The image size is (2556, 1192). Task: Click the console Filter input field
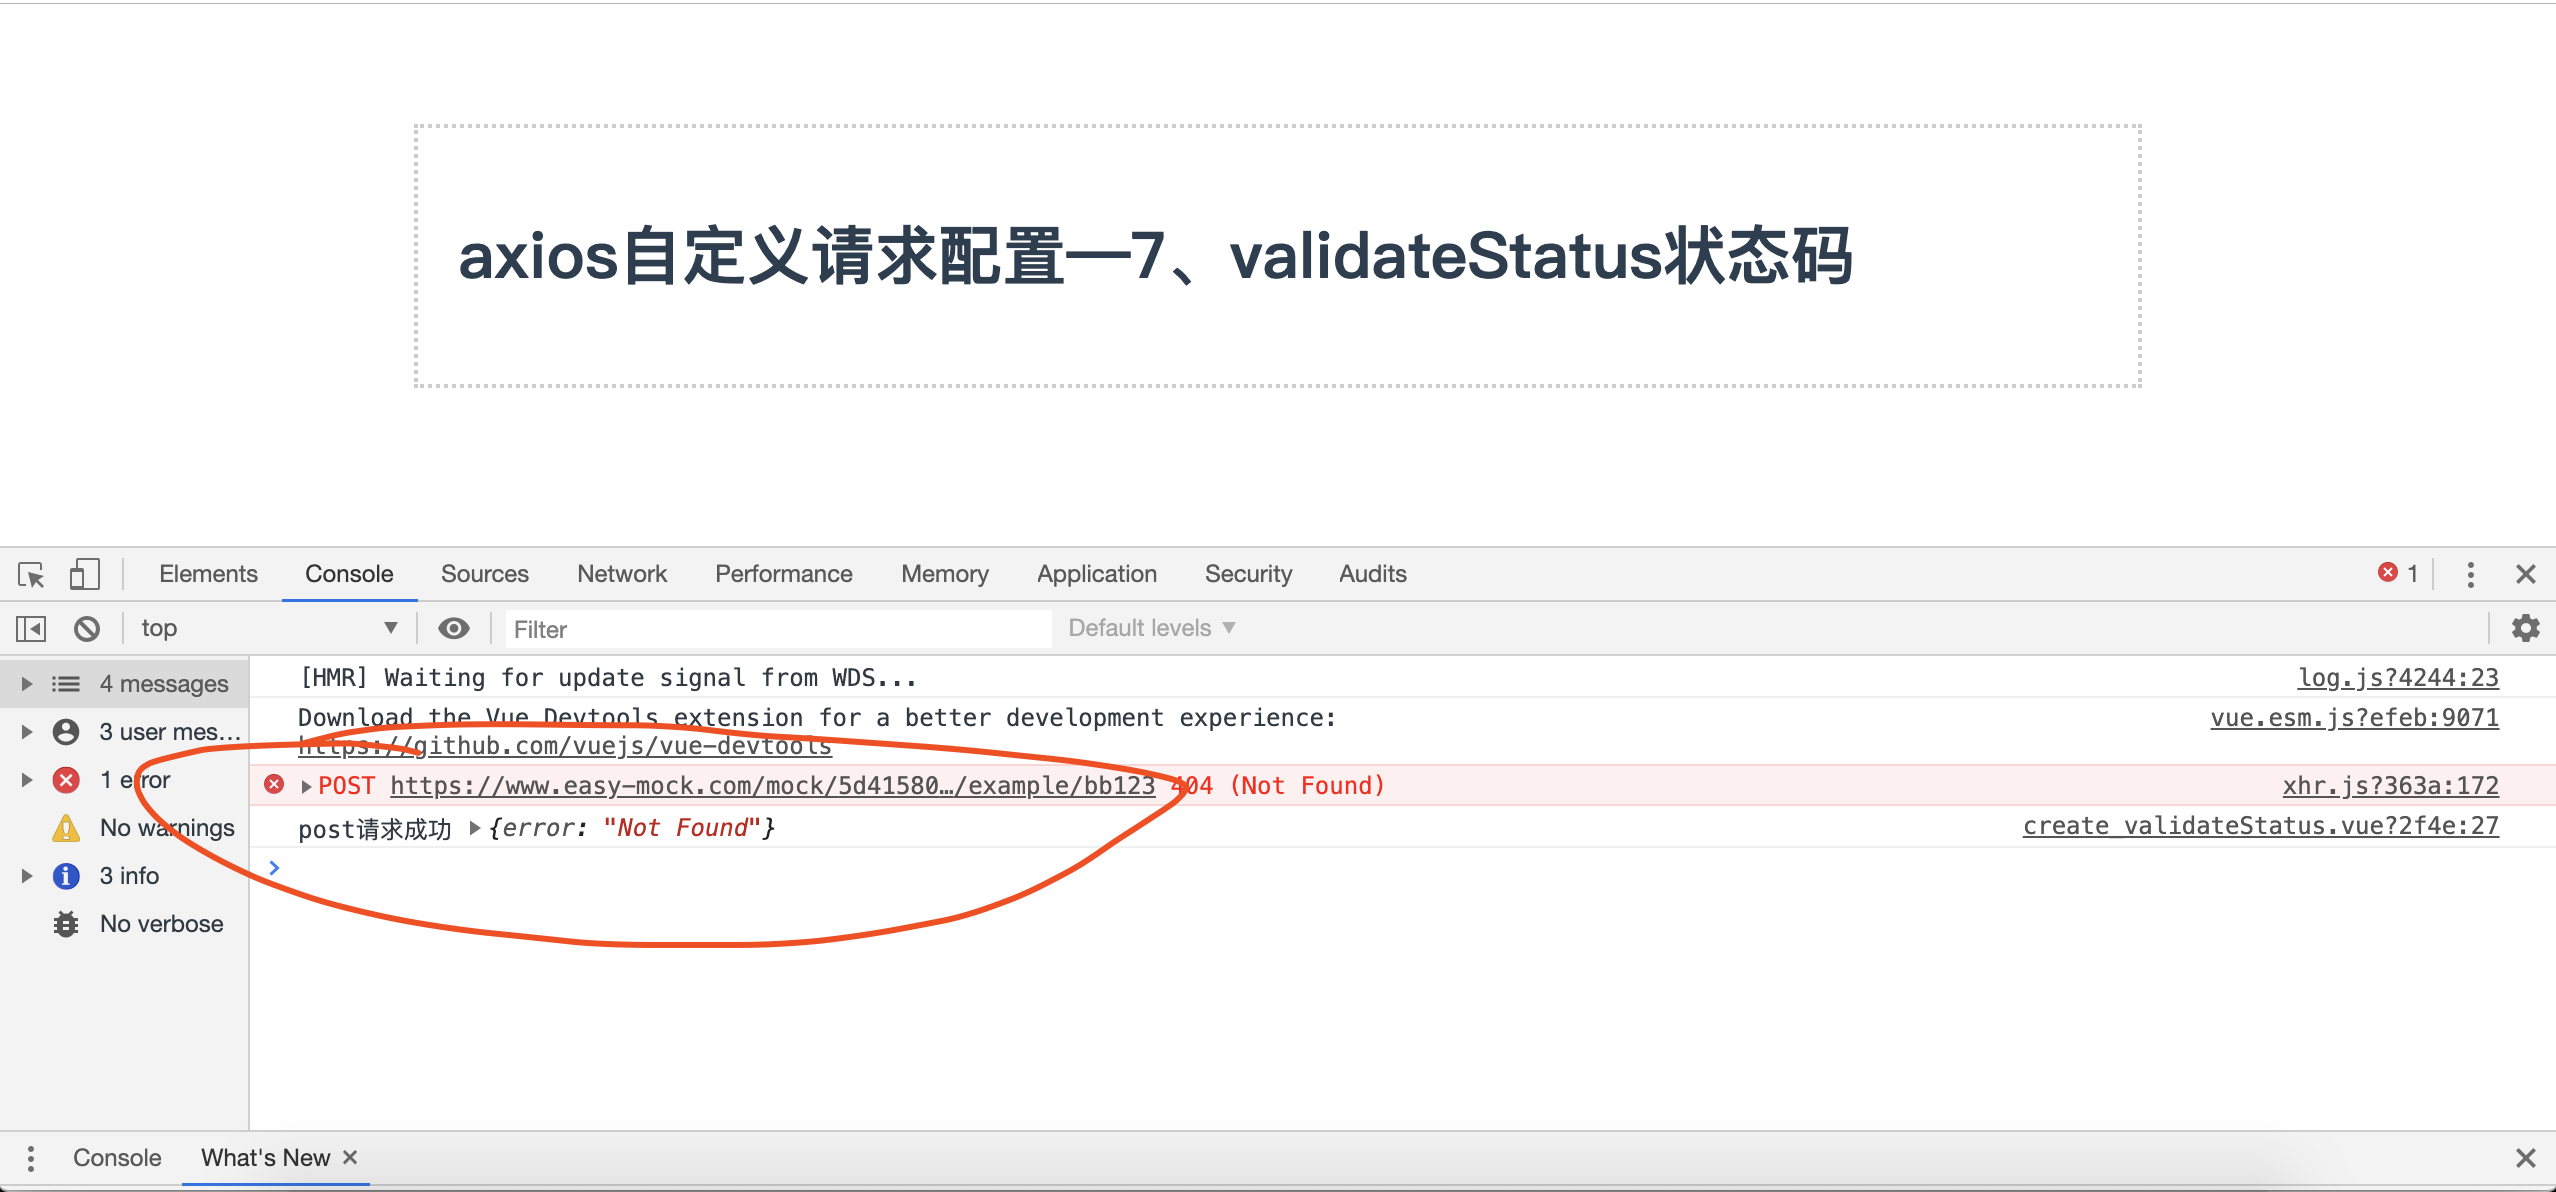(x=778, y=629)
